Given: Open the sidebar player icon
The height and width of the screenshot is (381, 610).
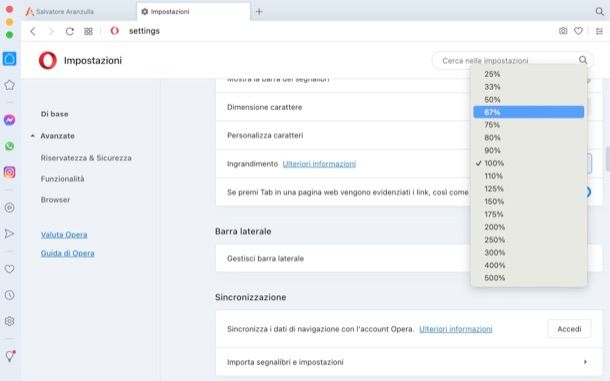Looking at the screenshot, I should (x=9, y=207).
